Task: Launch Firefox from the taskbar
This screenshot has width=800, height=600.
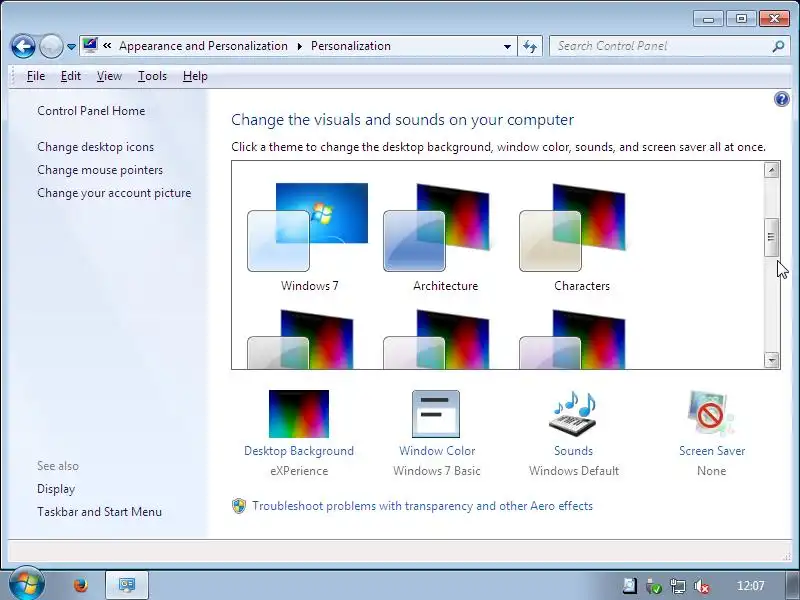Action: tap(80, 585)
